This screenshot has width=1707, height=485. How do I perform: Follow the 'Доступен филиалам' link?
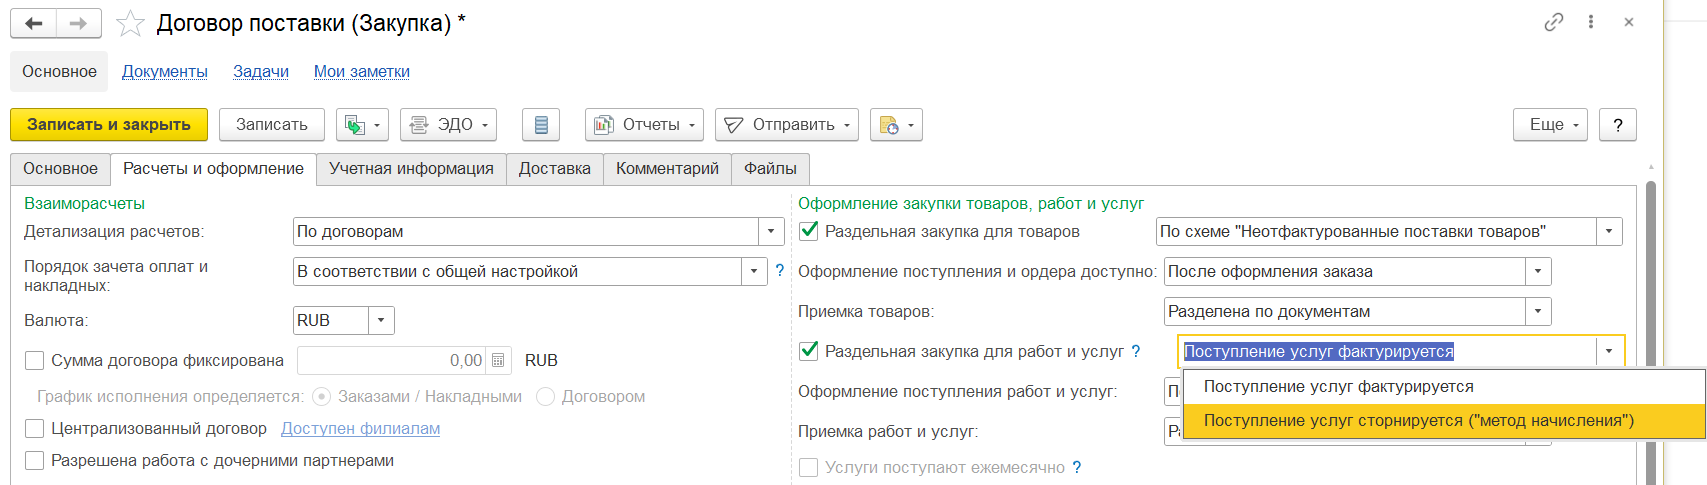pos(360,428)
